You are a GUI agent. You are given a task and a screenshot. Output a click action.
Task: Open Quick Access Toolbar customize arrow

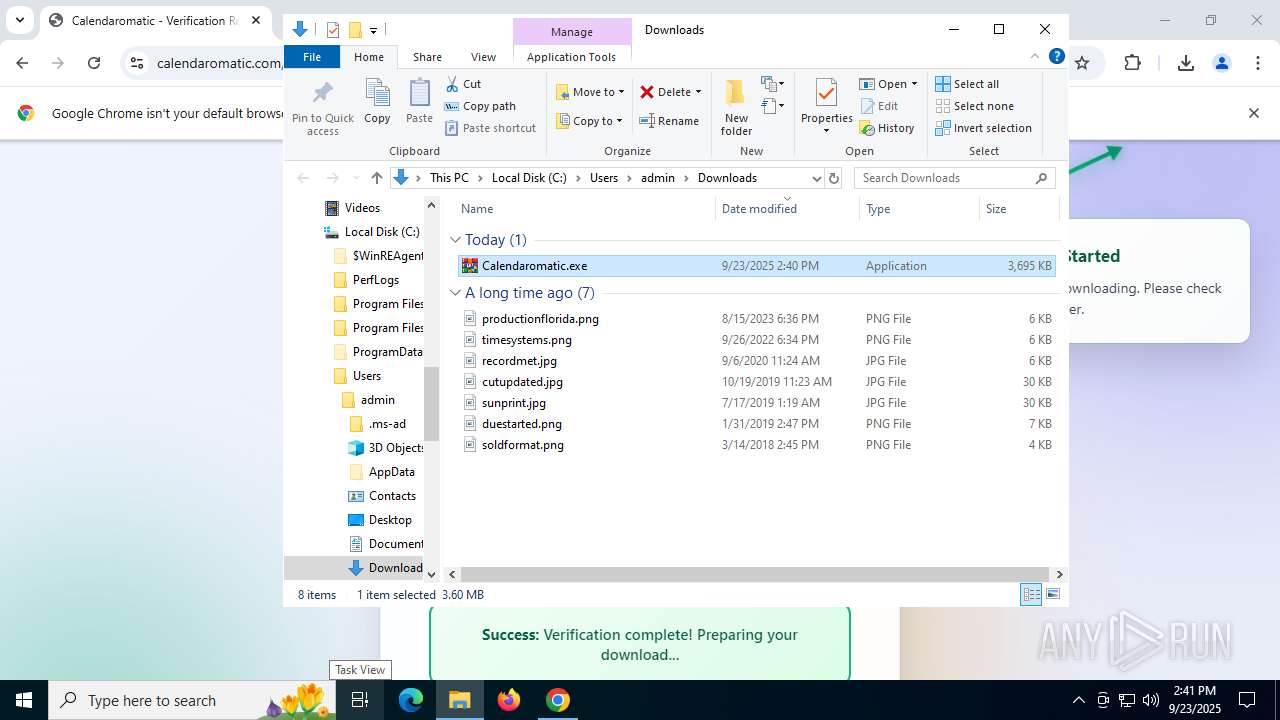(x=373, y=30)
